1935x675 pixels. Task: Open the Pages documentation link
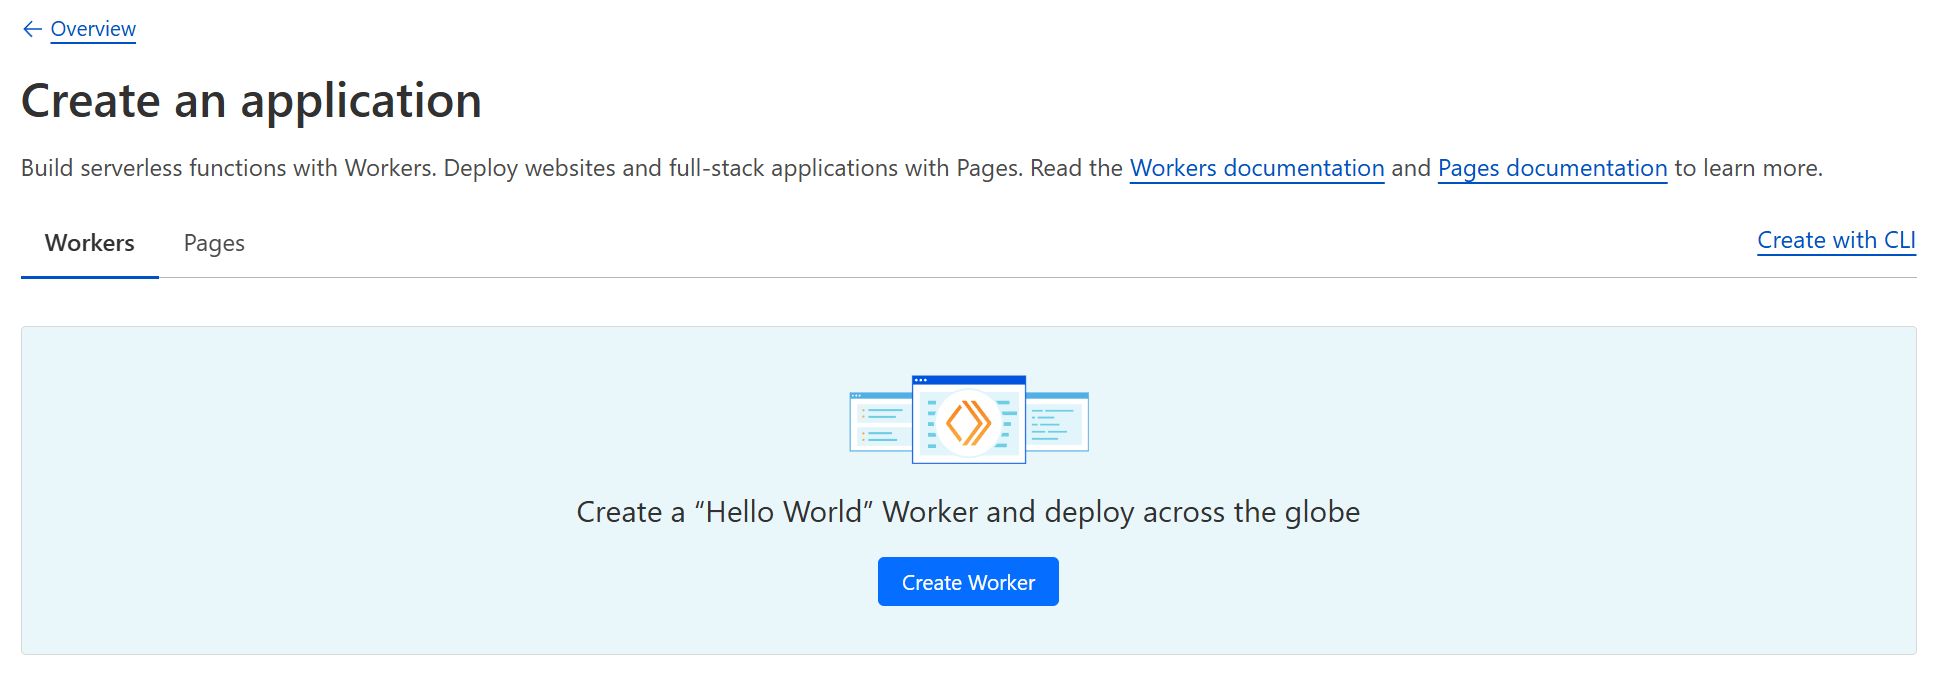(1552, 168)
